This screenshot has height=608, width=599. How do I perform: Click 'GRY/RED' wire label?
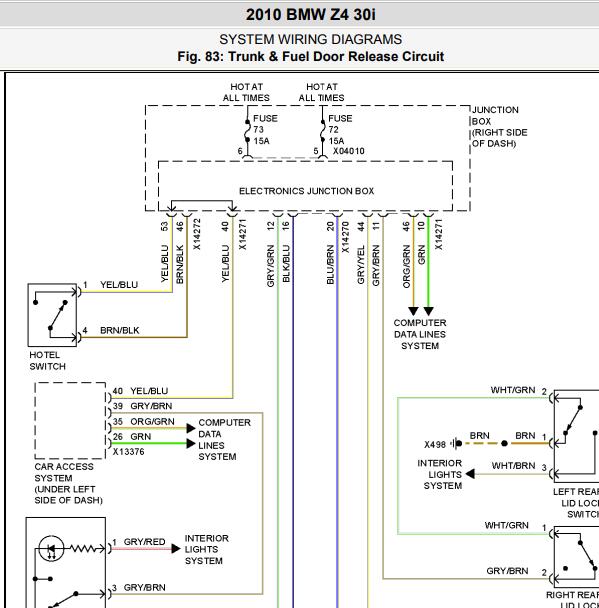point(144,542)
